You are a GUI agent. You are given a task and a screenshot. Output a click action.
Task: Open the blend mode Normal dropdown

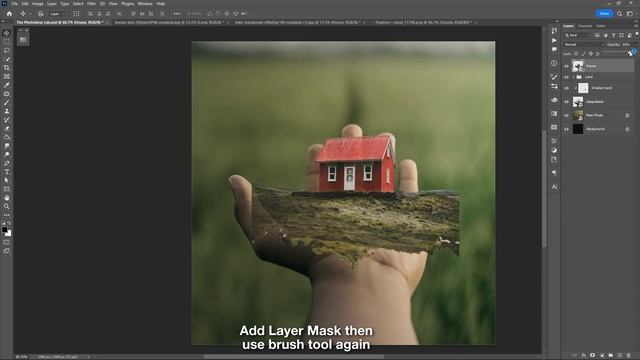[x=583, y=44]
